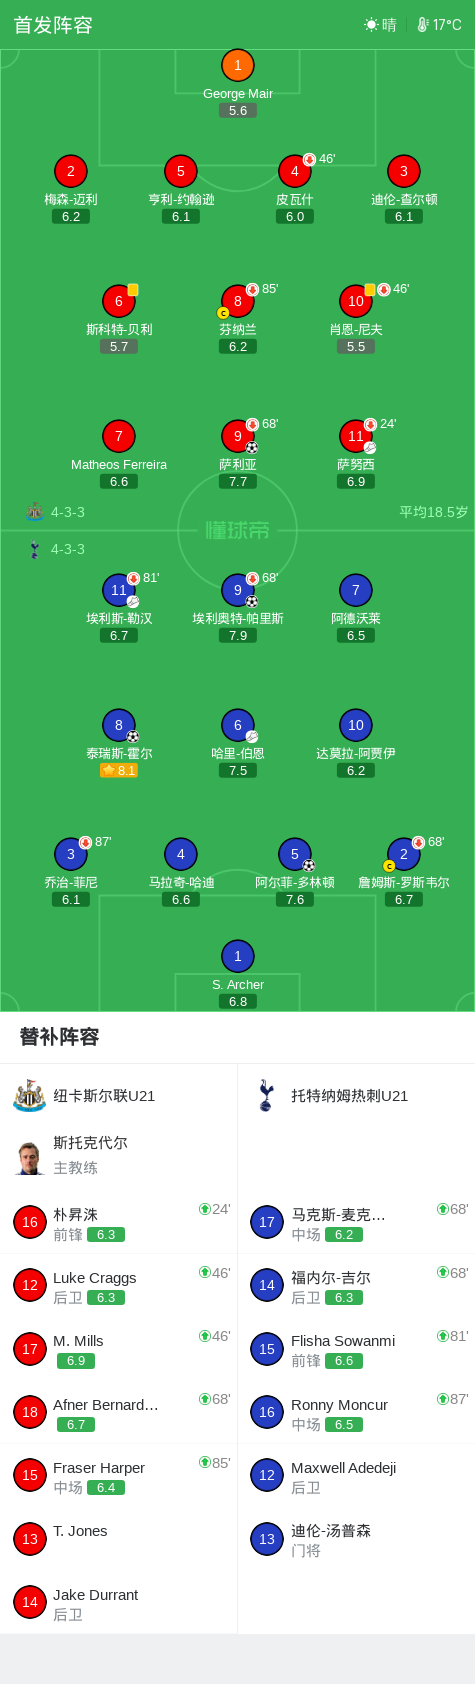Tap captain 詹姆斯-罗斯韦尔's number 2 icon
Screen dimensions: 475x1684
[403, 854]
